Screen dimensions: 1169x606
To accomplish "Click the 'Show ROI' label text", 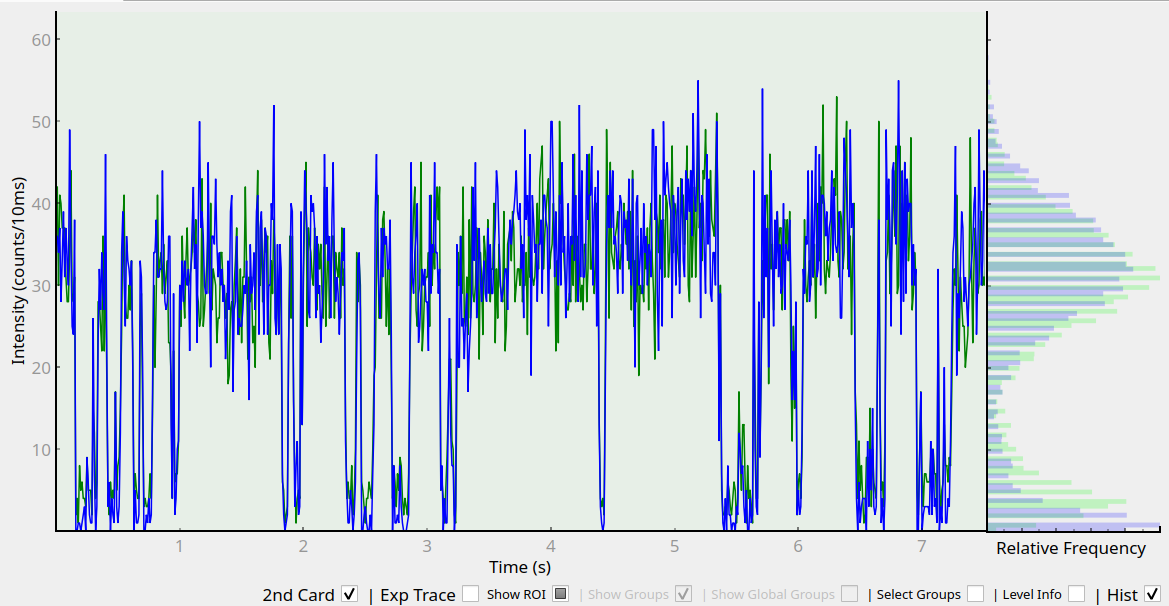I will [x=516, y=595].
